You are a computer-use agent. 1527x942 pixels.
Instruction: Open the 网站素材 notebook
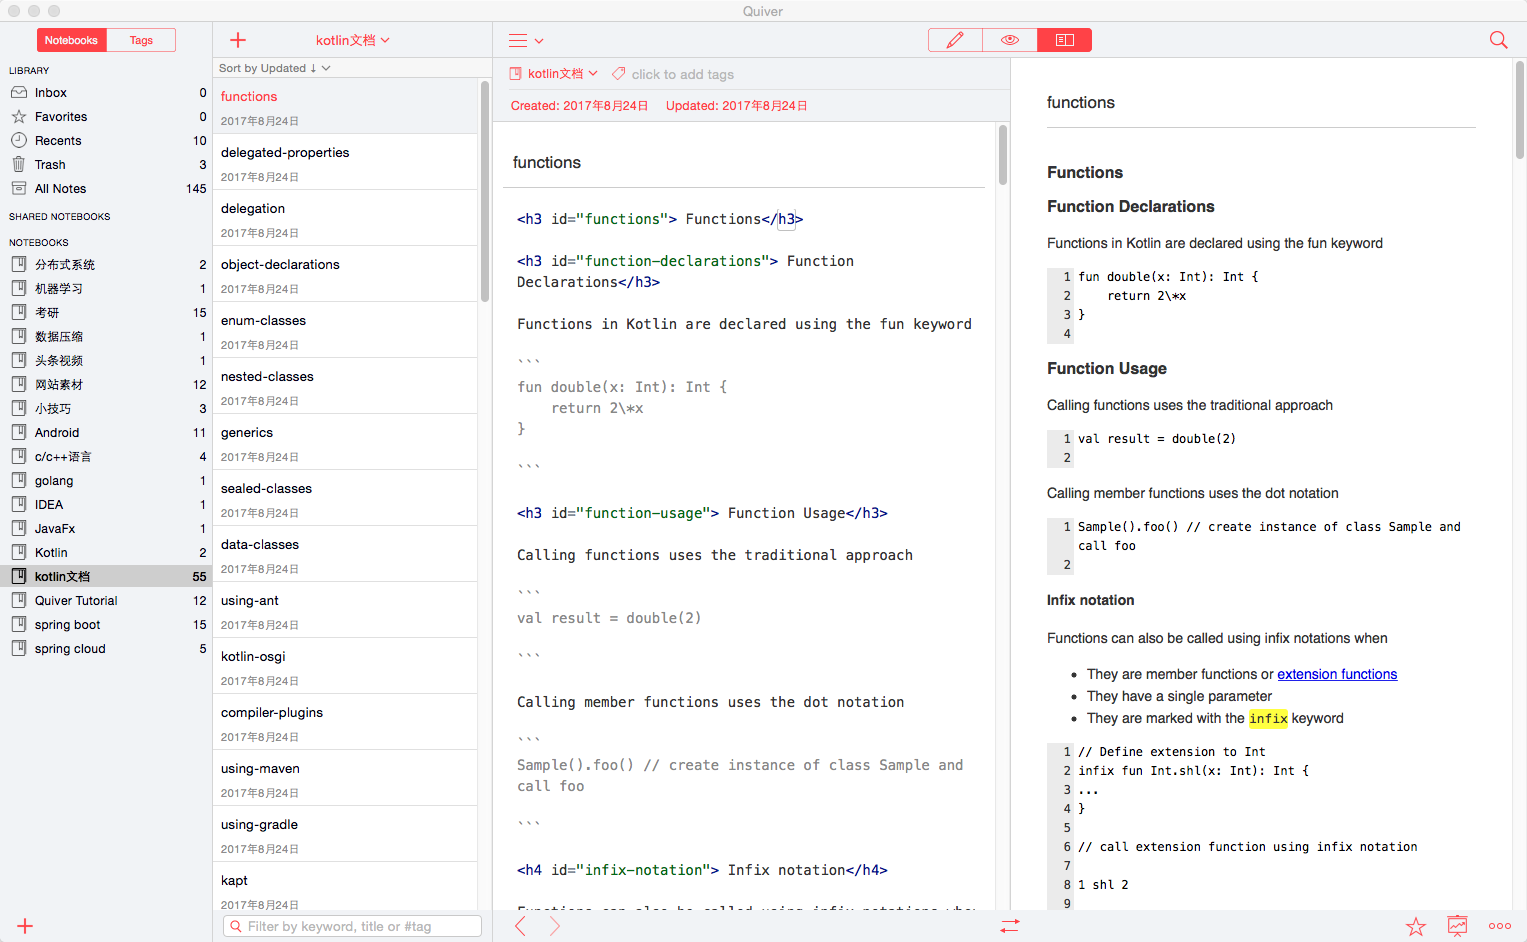(106, 385)
